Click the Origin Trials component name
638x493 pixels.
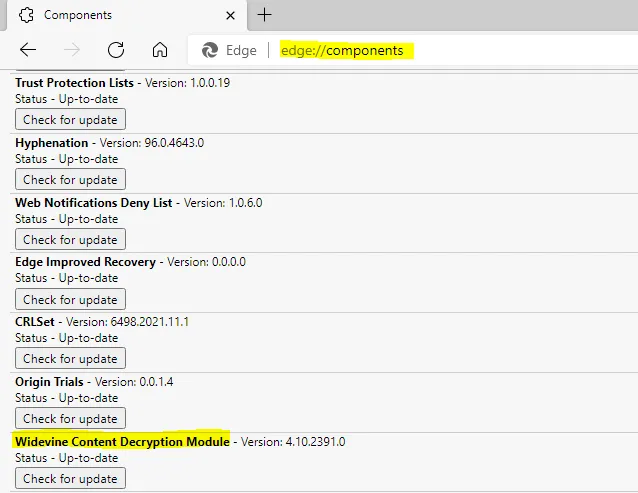point(49,382)
